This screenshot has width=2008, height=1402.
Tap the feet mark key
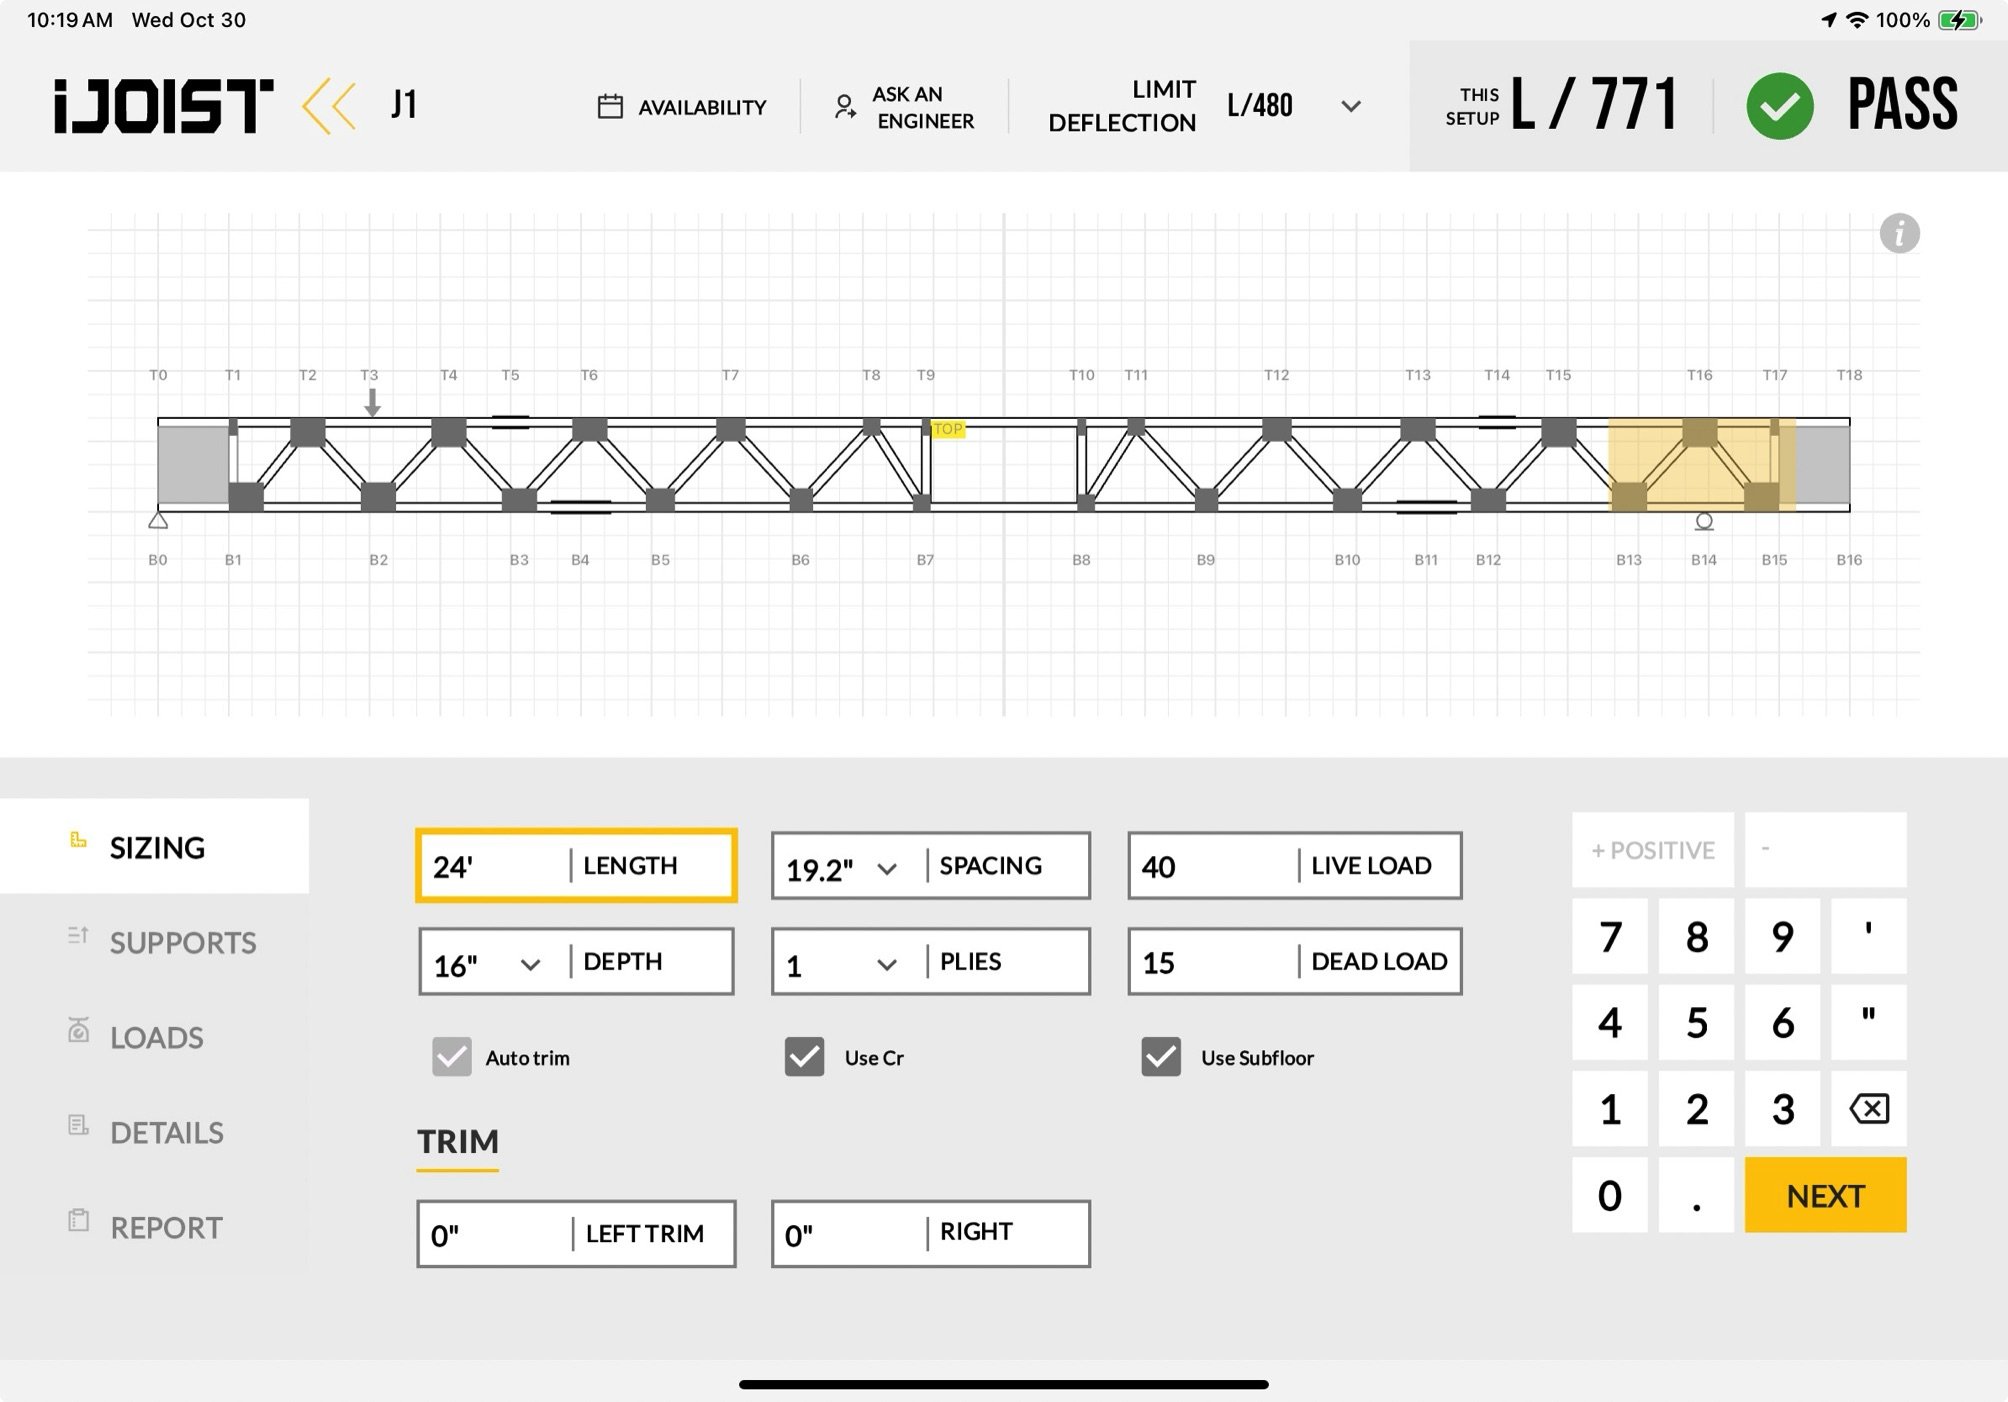(1869, 937)
